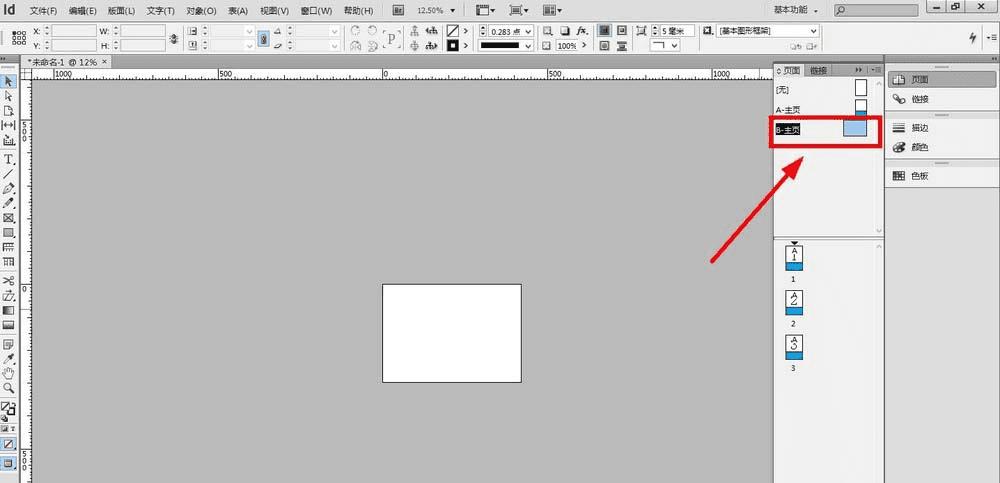Open the 链接 panel button in dock
Viewport: 1000px width, 483px height.
[x=942, y=99]
